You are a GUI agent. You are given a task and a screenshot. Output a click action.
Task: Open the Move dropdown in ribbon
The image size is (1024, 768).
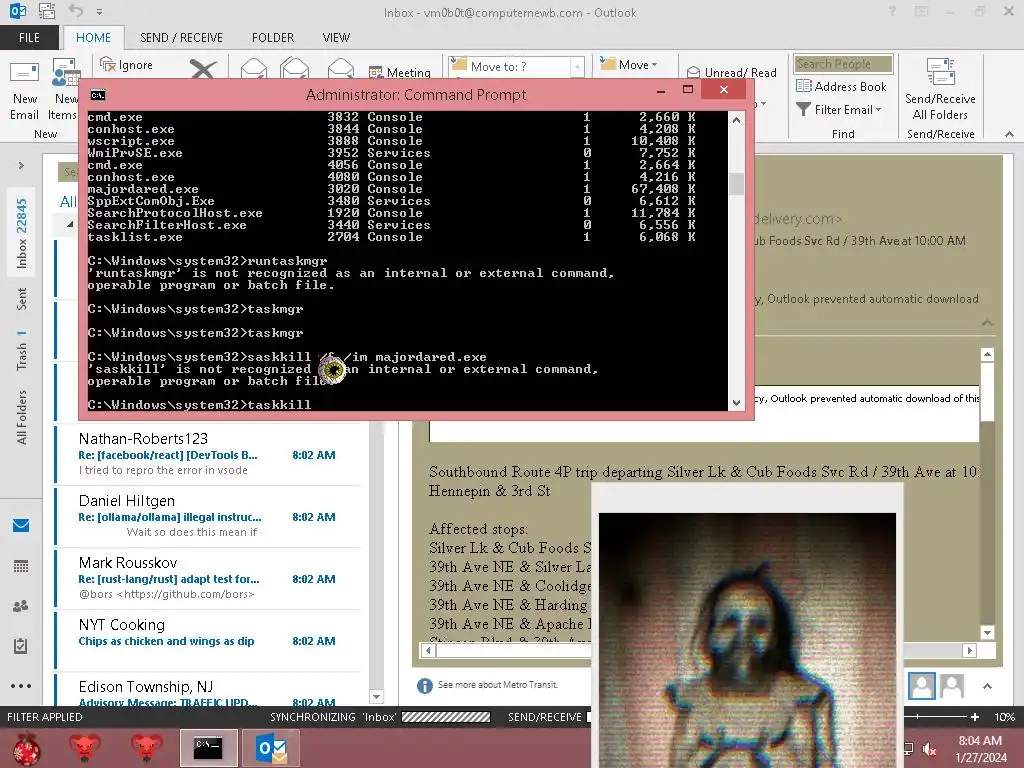click(x=629, y=65)
